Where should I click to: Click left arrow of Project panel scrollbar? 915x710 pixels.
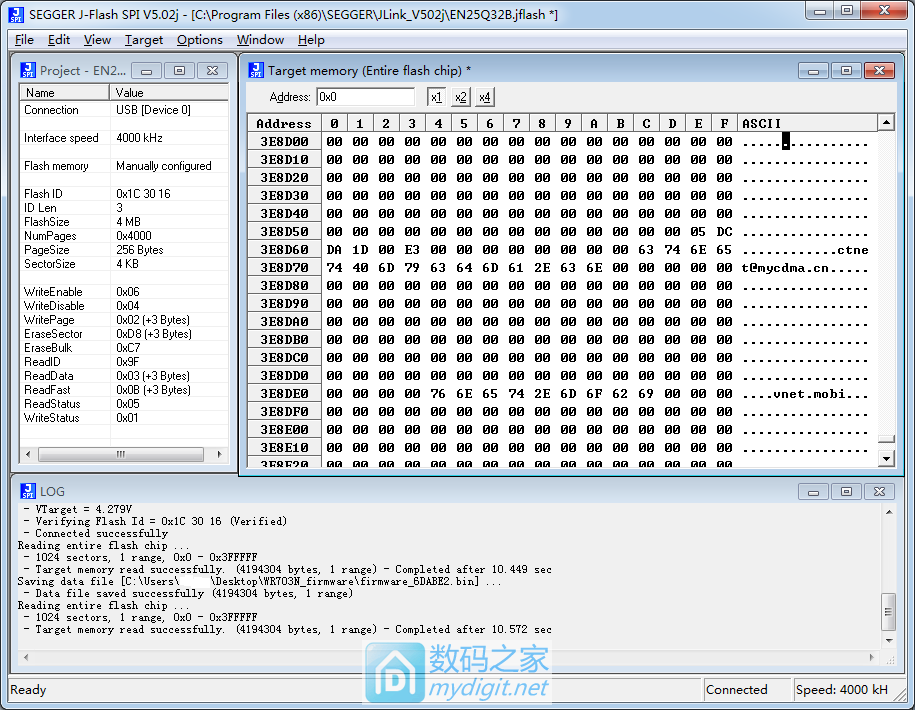coord(28,454)
